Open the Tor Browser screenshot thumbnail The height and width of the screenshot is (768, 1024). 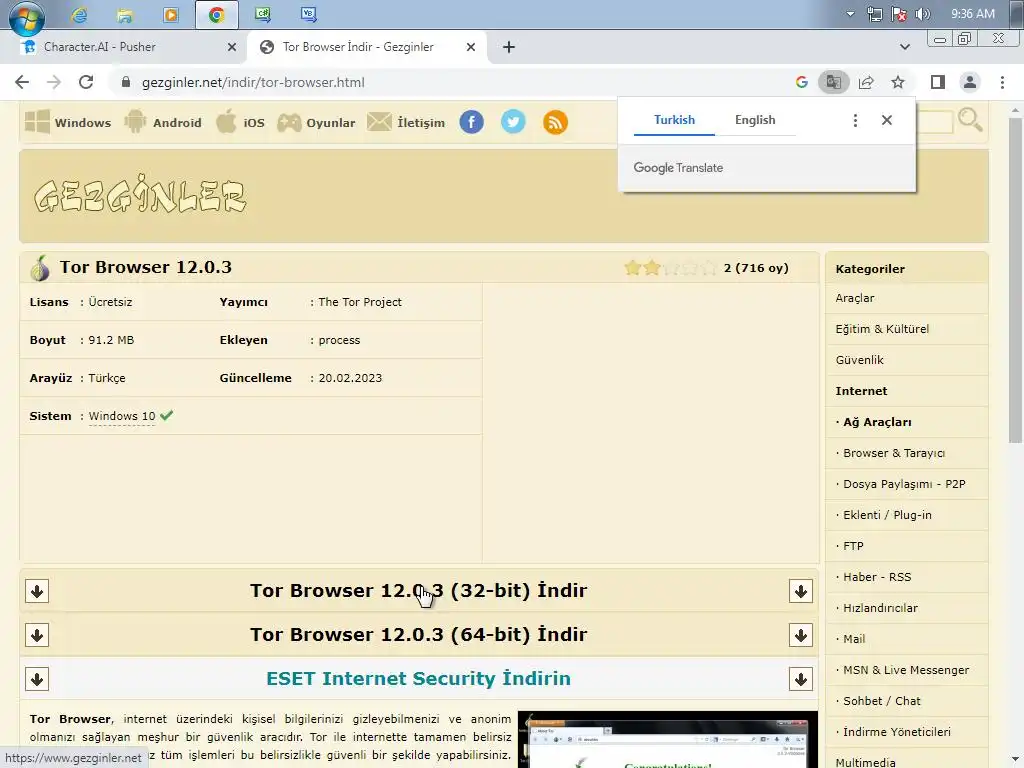point(667,739)
